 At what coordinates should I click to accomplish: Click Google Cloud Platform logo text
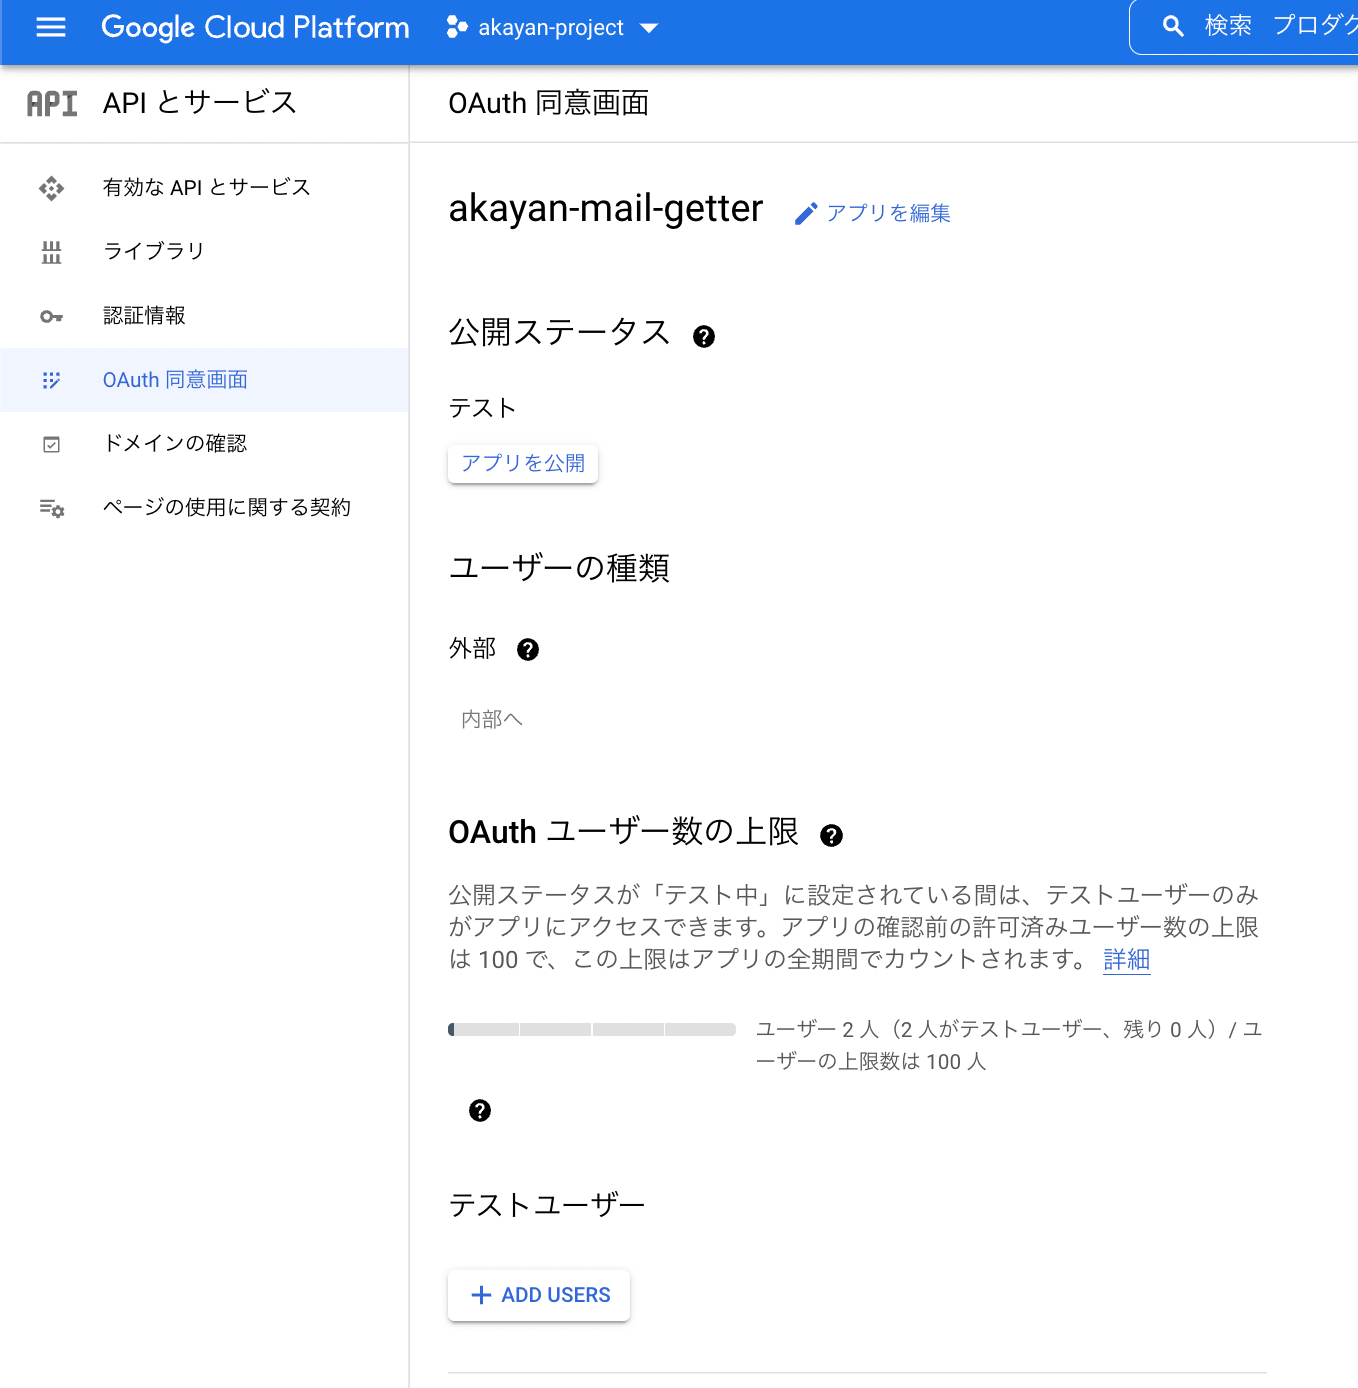(x=255, y=27)
